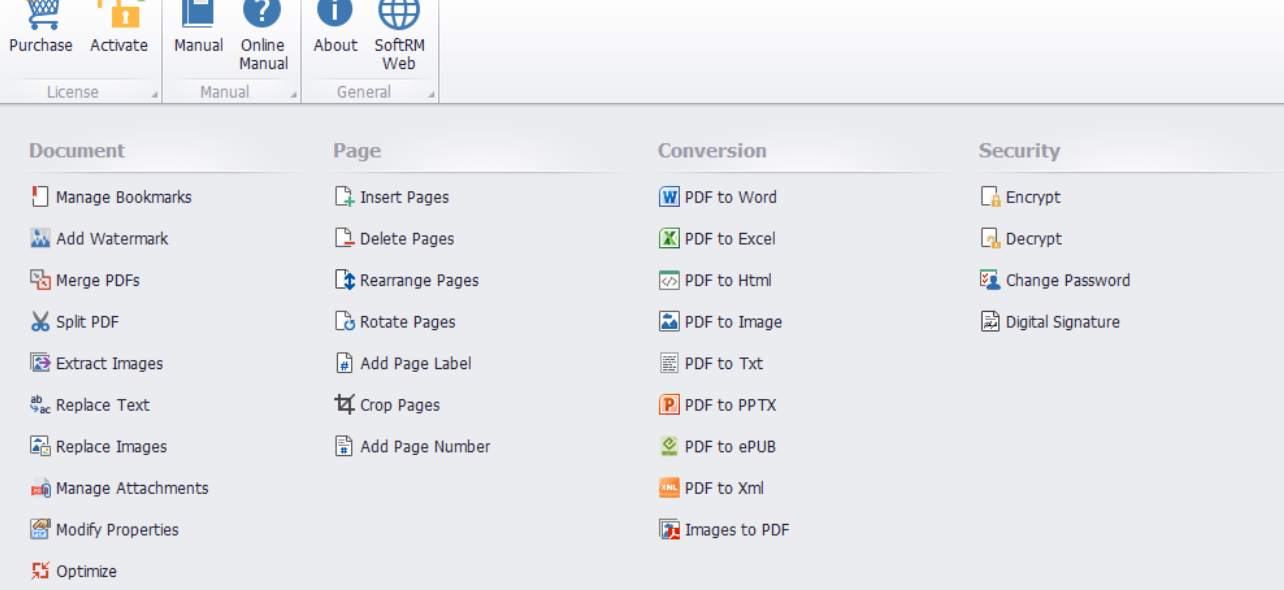Select the Rotate Pages link
This screenshot has height=590, width=1284.
click(x=408, y=322)
